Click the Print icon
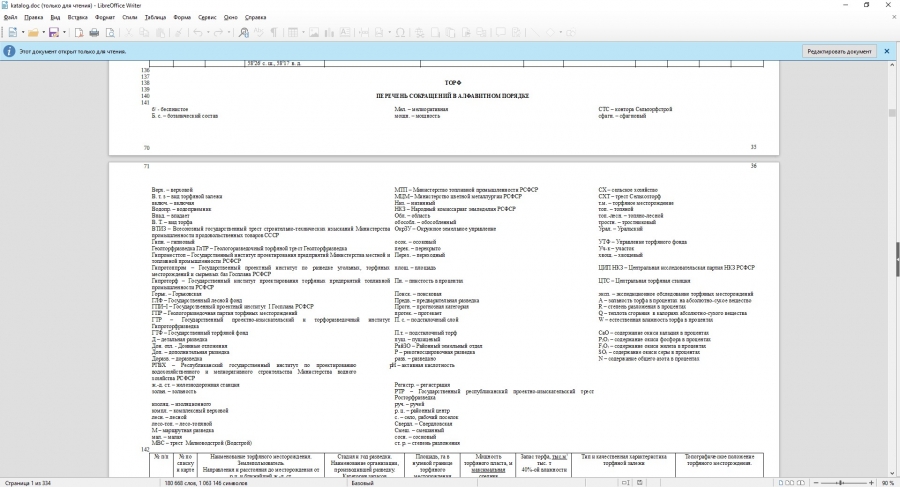Viewport: 900px width, 487px height. coord(96,33)
